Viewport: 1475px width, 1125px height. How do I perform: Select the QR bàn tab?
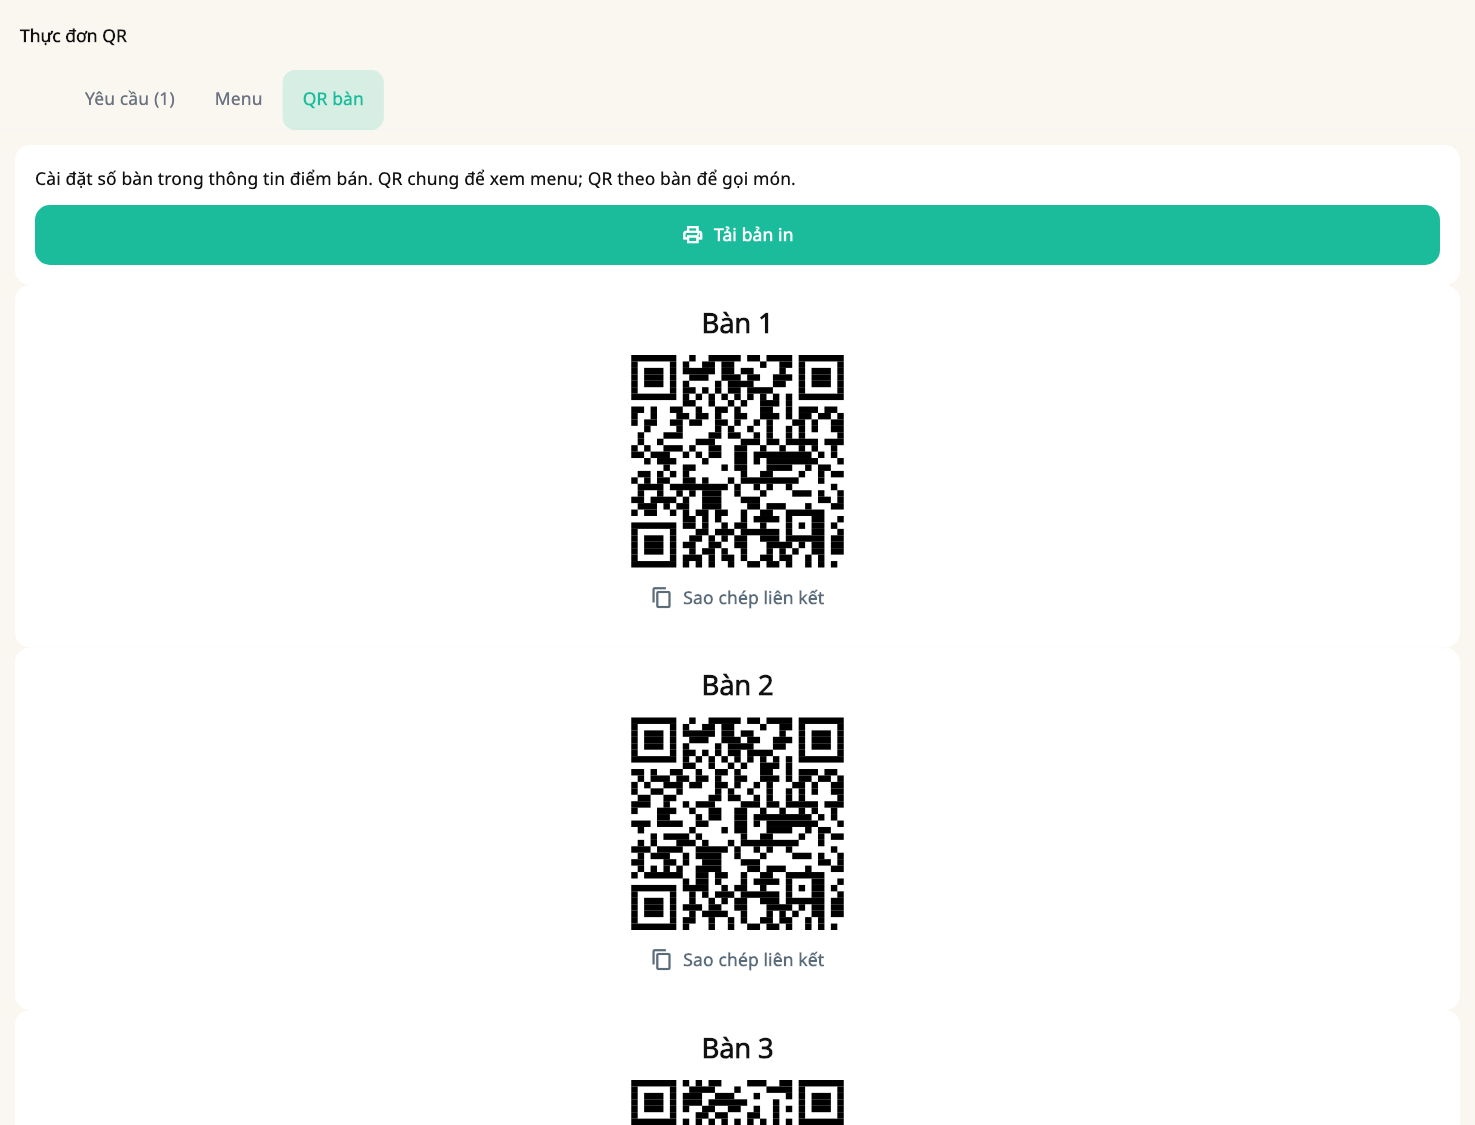point(333,99)
